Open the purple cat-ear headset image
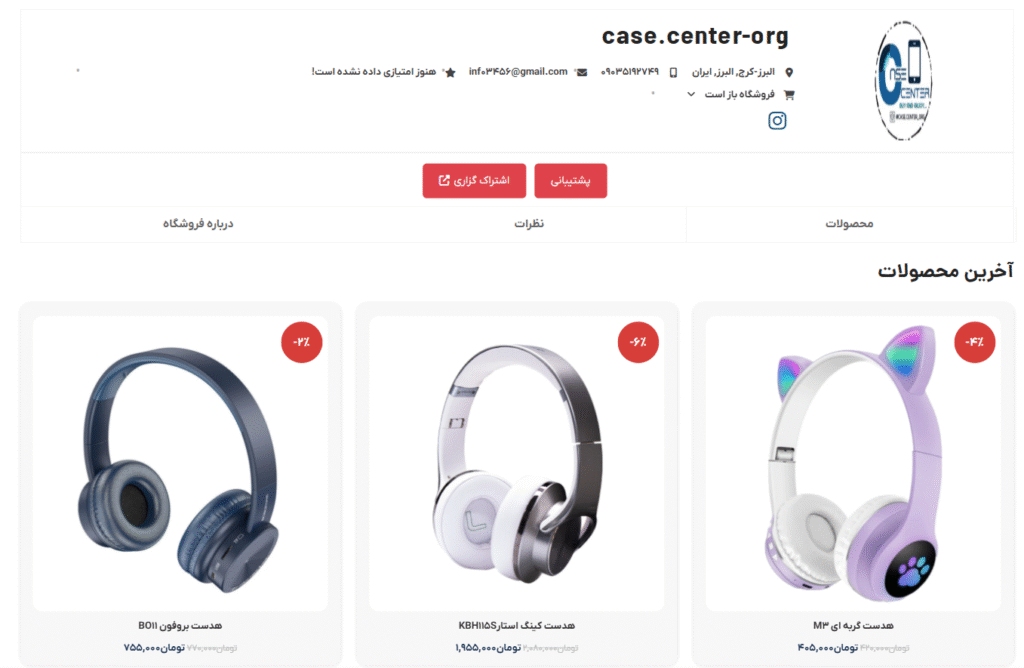The width and height of the screenshot is (1024, 668). click(853, 464)
